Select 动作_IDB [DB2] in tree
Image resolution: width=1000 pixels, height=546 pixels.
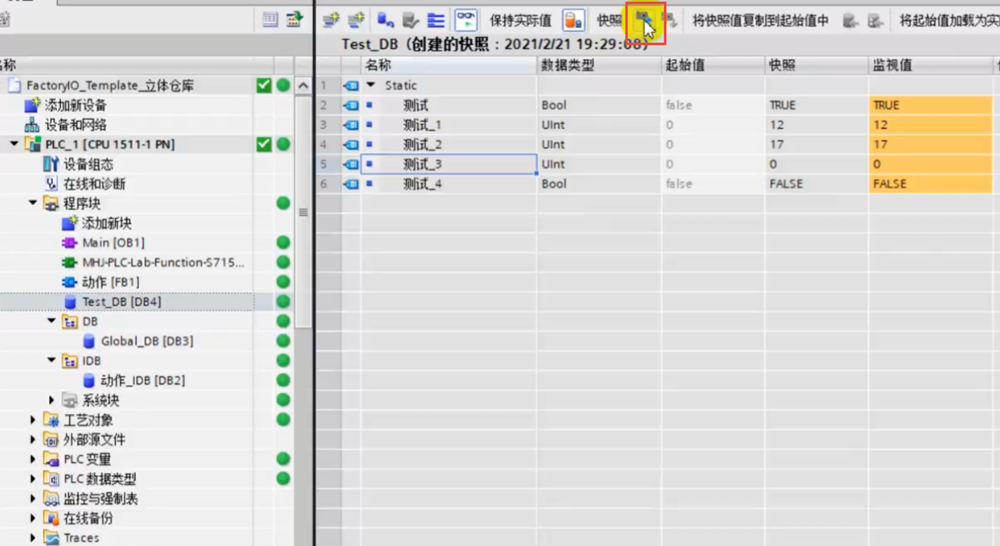click(x=142, y=381)
